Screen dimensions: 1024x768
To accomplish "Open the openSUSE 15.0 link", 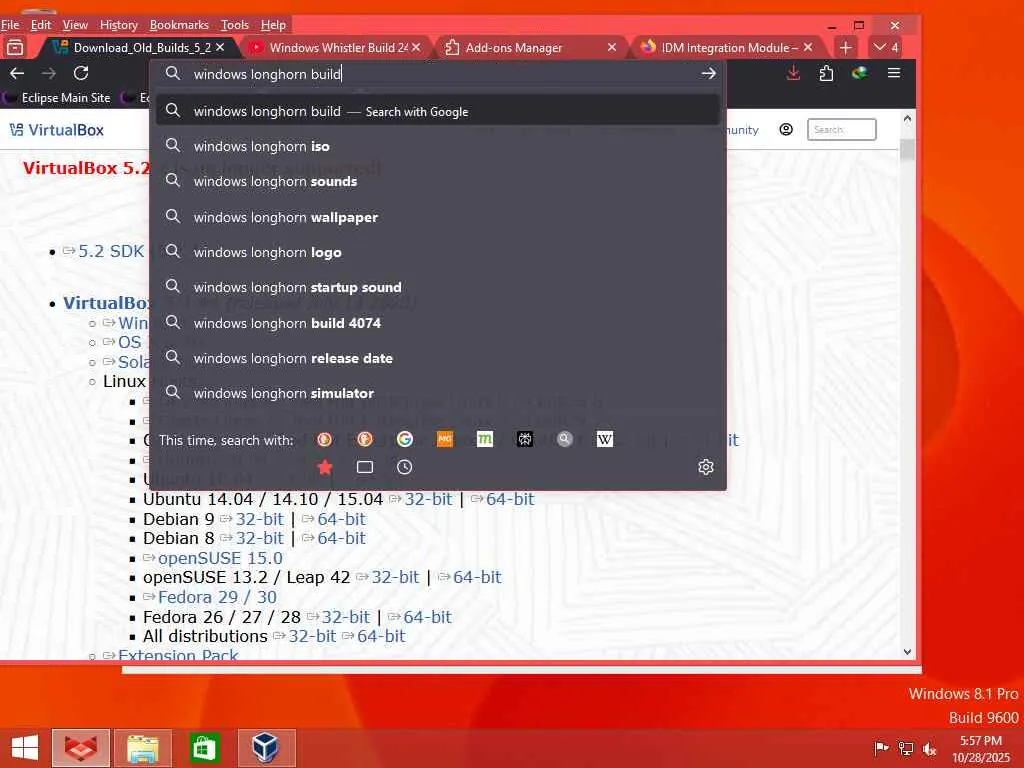I will [220, 558].
